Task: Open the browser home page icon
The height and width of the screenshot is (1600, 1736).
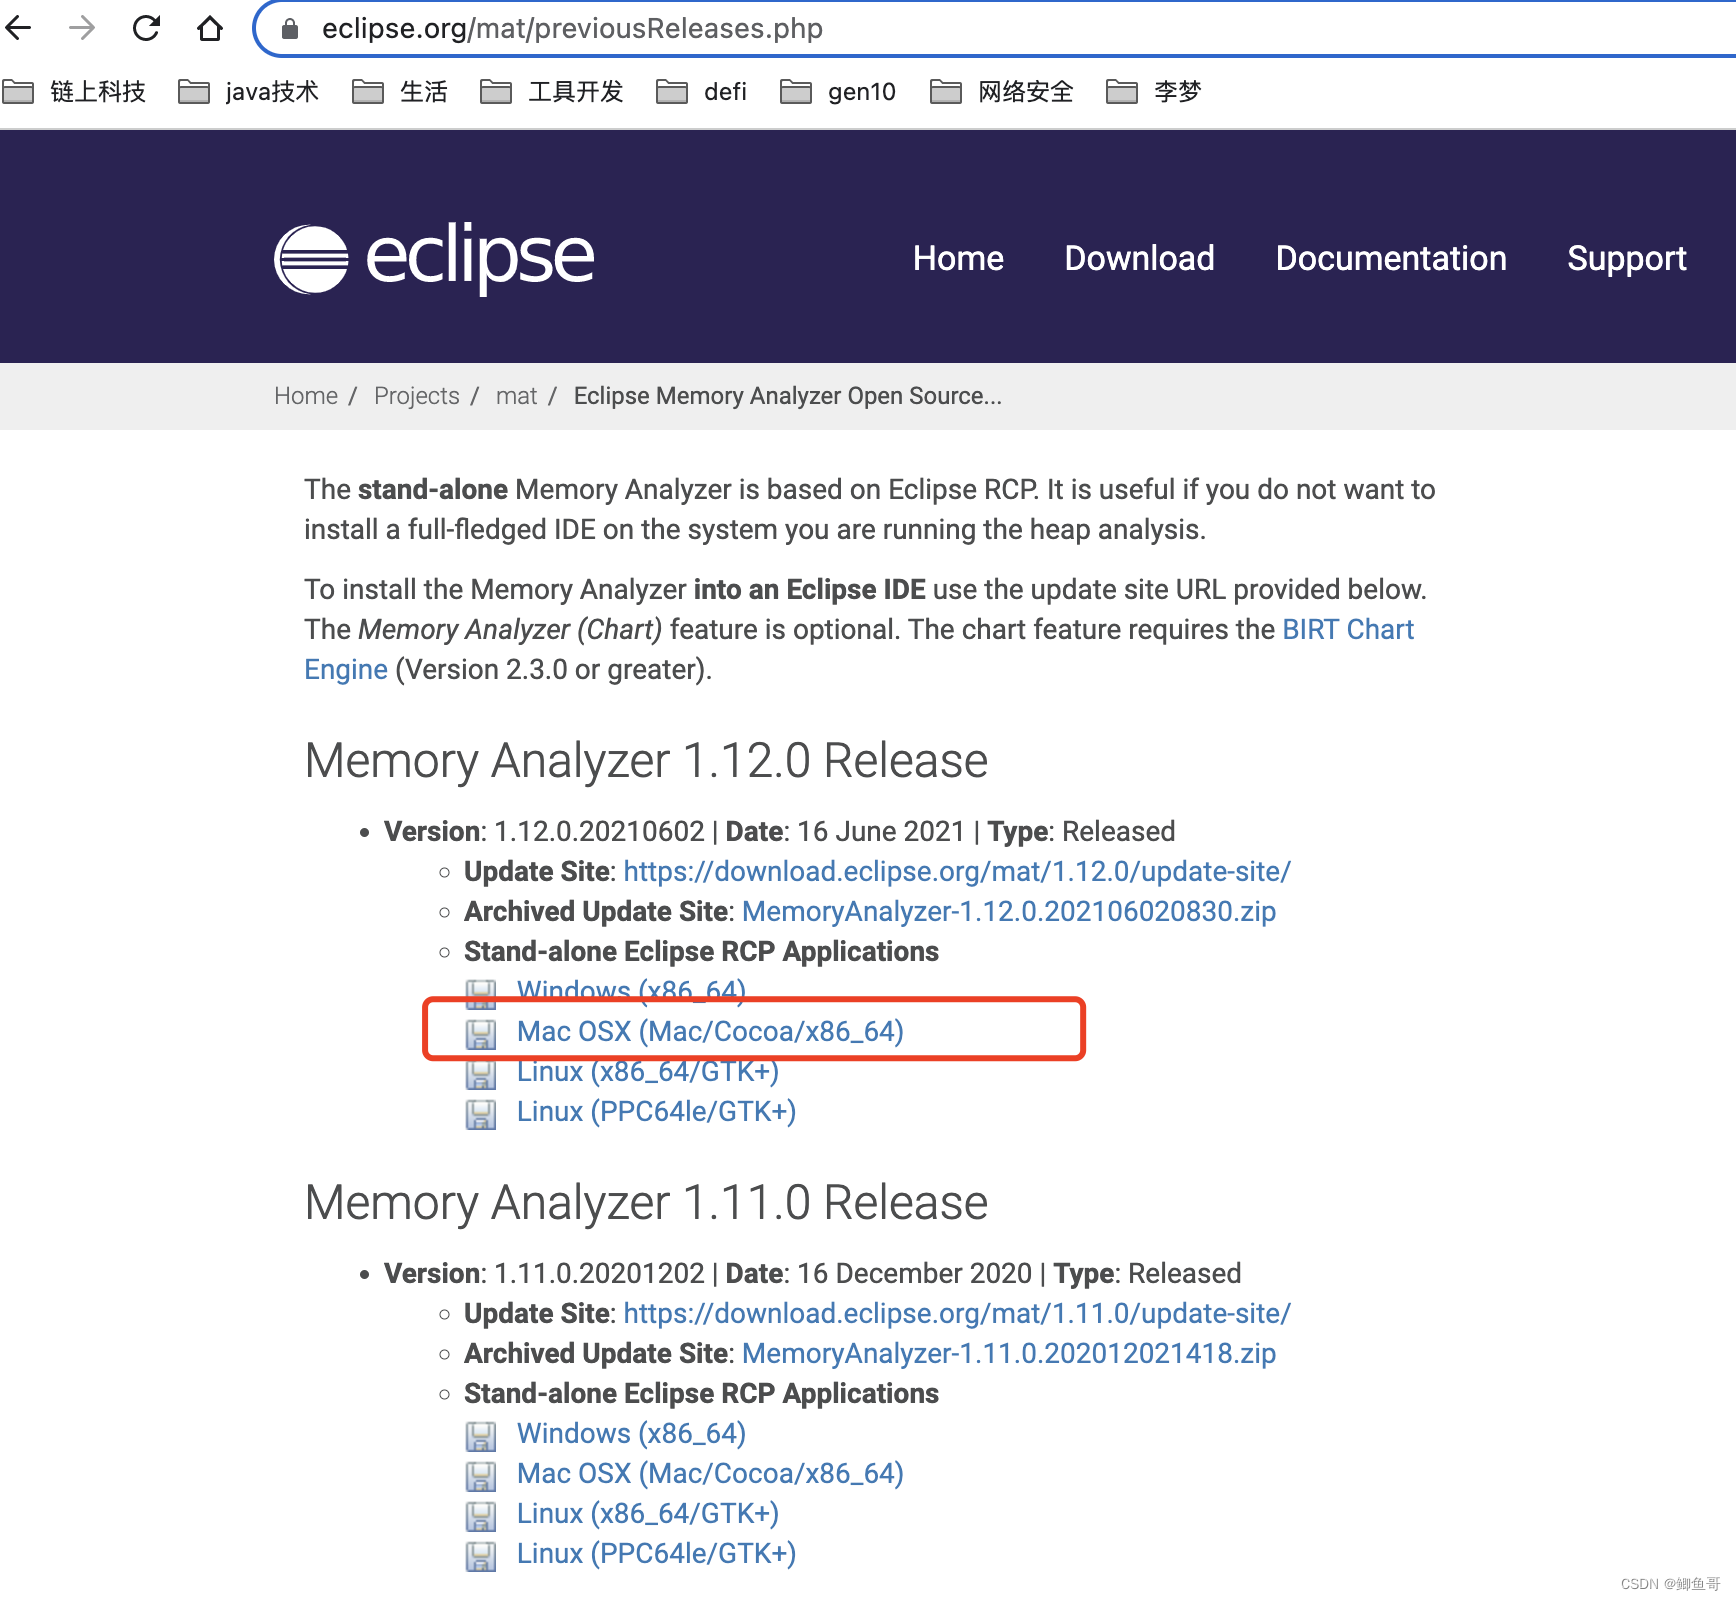Action: click(210, 28)
